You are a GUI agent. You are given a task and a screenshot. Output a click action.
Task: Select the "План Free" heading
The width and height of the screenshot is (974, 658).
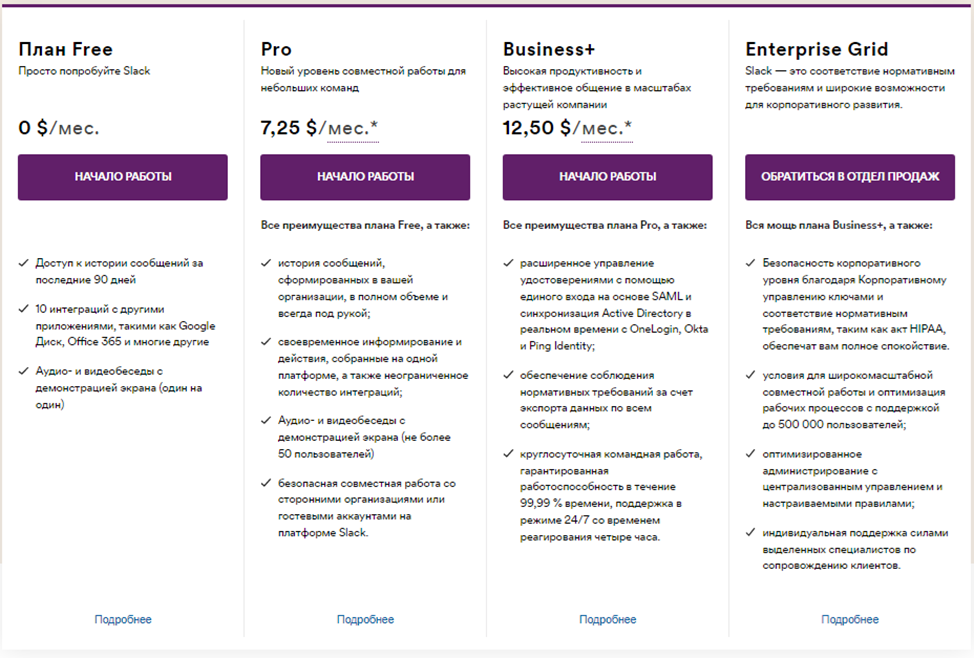tap(65, 49)
